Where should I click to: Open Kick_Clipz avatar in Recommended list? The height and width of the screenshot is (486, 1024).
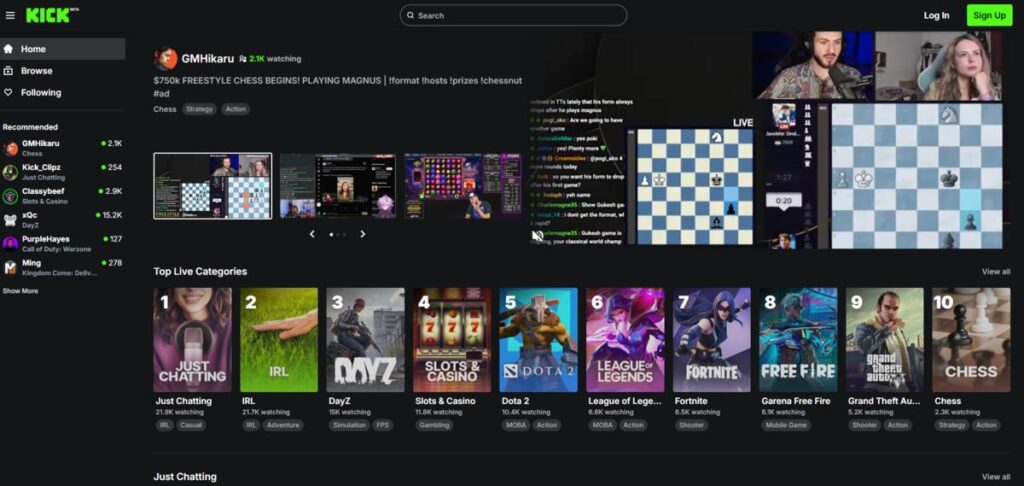click(10, 172)
